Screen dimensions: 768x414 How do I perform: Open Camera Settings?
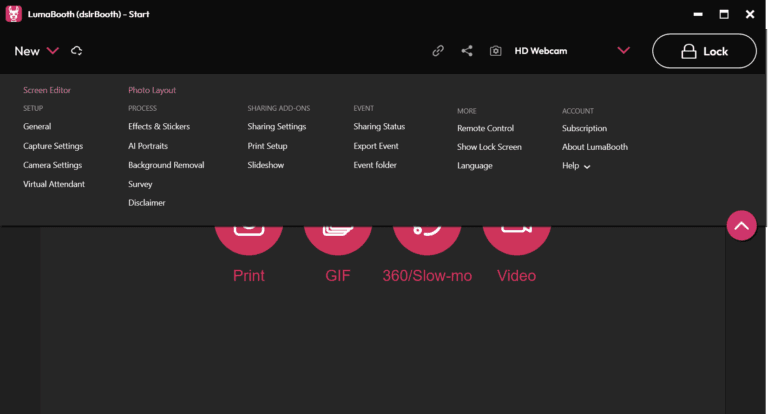click(x=52, y=165)
